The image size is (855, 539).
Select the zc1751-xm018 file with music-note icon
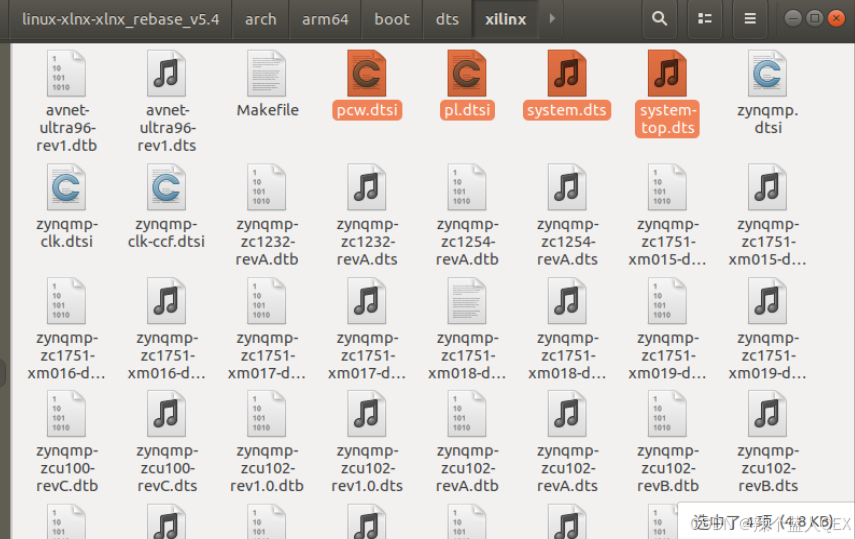pyautogui.click(x=567, y=329)
